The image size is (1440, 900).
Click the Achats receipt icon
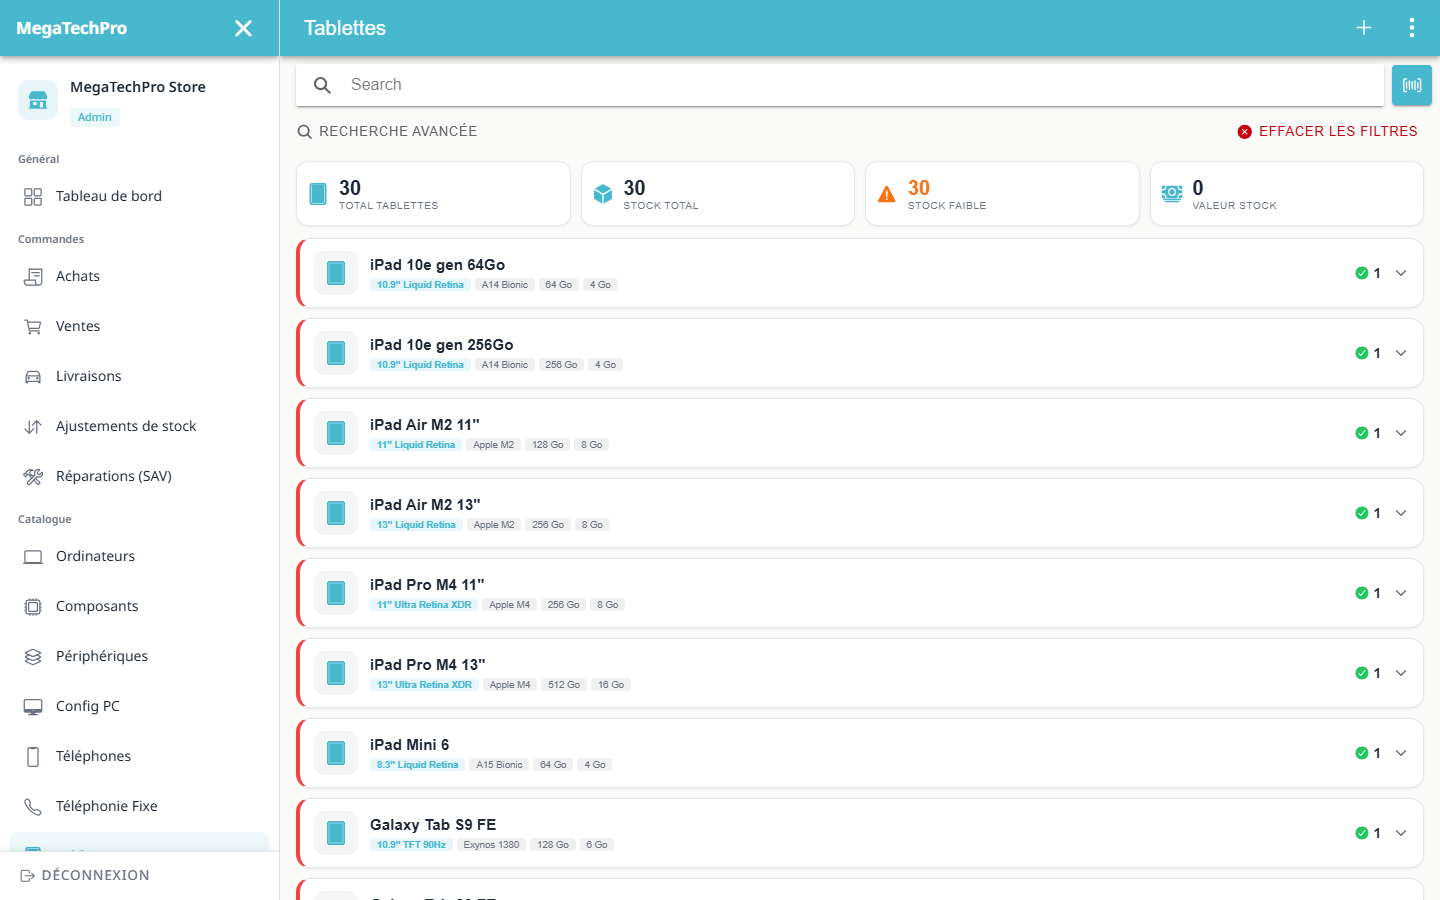coord(33,276)
